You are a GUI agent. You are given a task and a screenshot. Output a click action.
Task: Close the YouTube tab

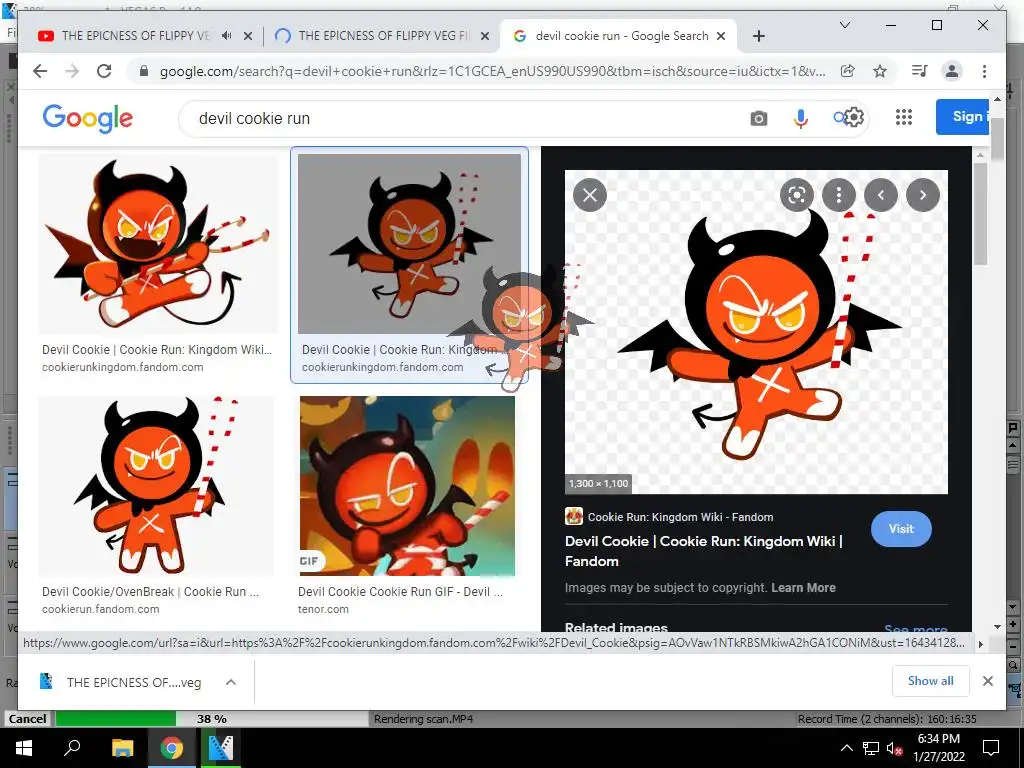(x=248, y=36)
